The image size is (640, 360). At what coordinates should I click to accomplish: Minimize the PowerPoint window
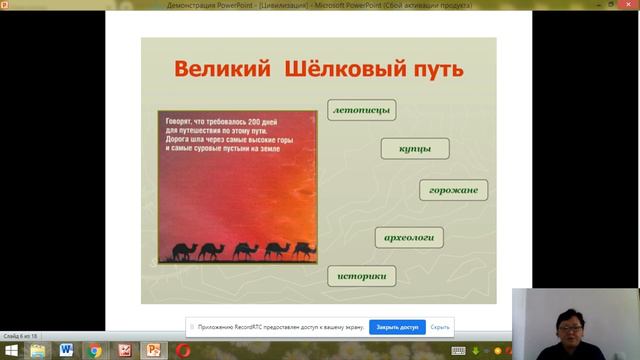pyautogui.click(x=598, y=4)
